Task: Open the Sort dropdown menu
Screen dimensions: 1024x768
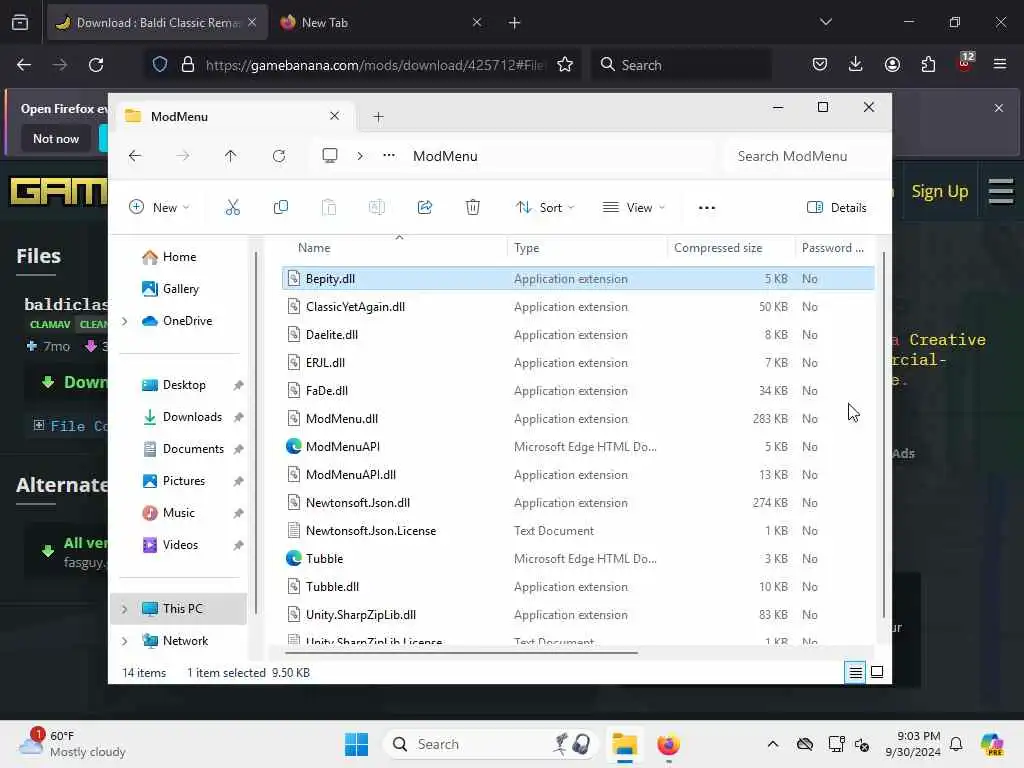Action: click(545, 208)
